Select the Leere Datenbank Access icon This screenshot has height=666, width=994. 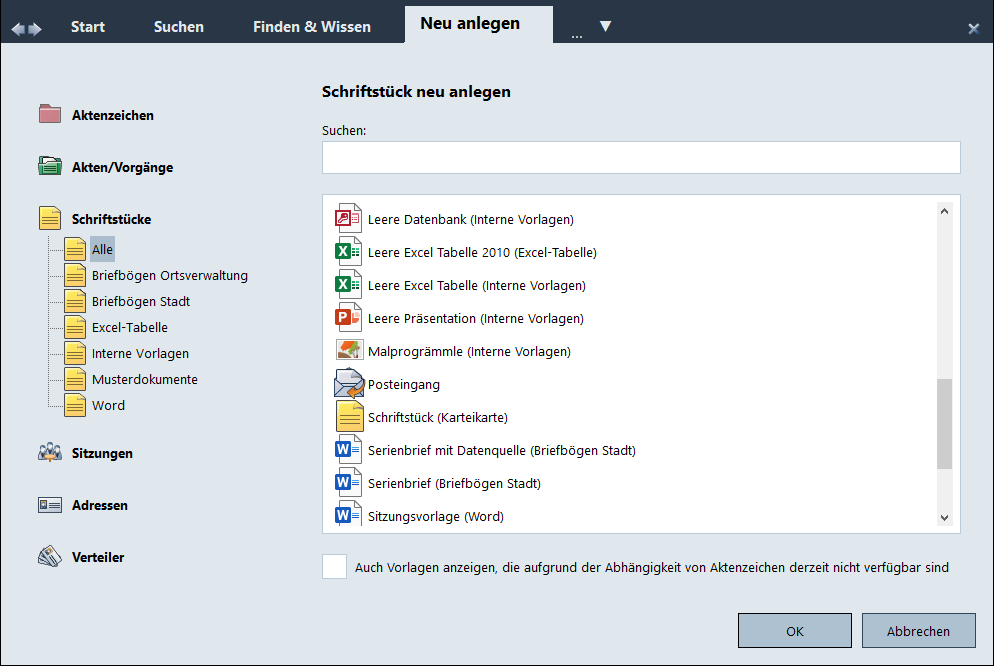tap(349, 219)
